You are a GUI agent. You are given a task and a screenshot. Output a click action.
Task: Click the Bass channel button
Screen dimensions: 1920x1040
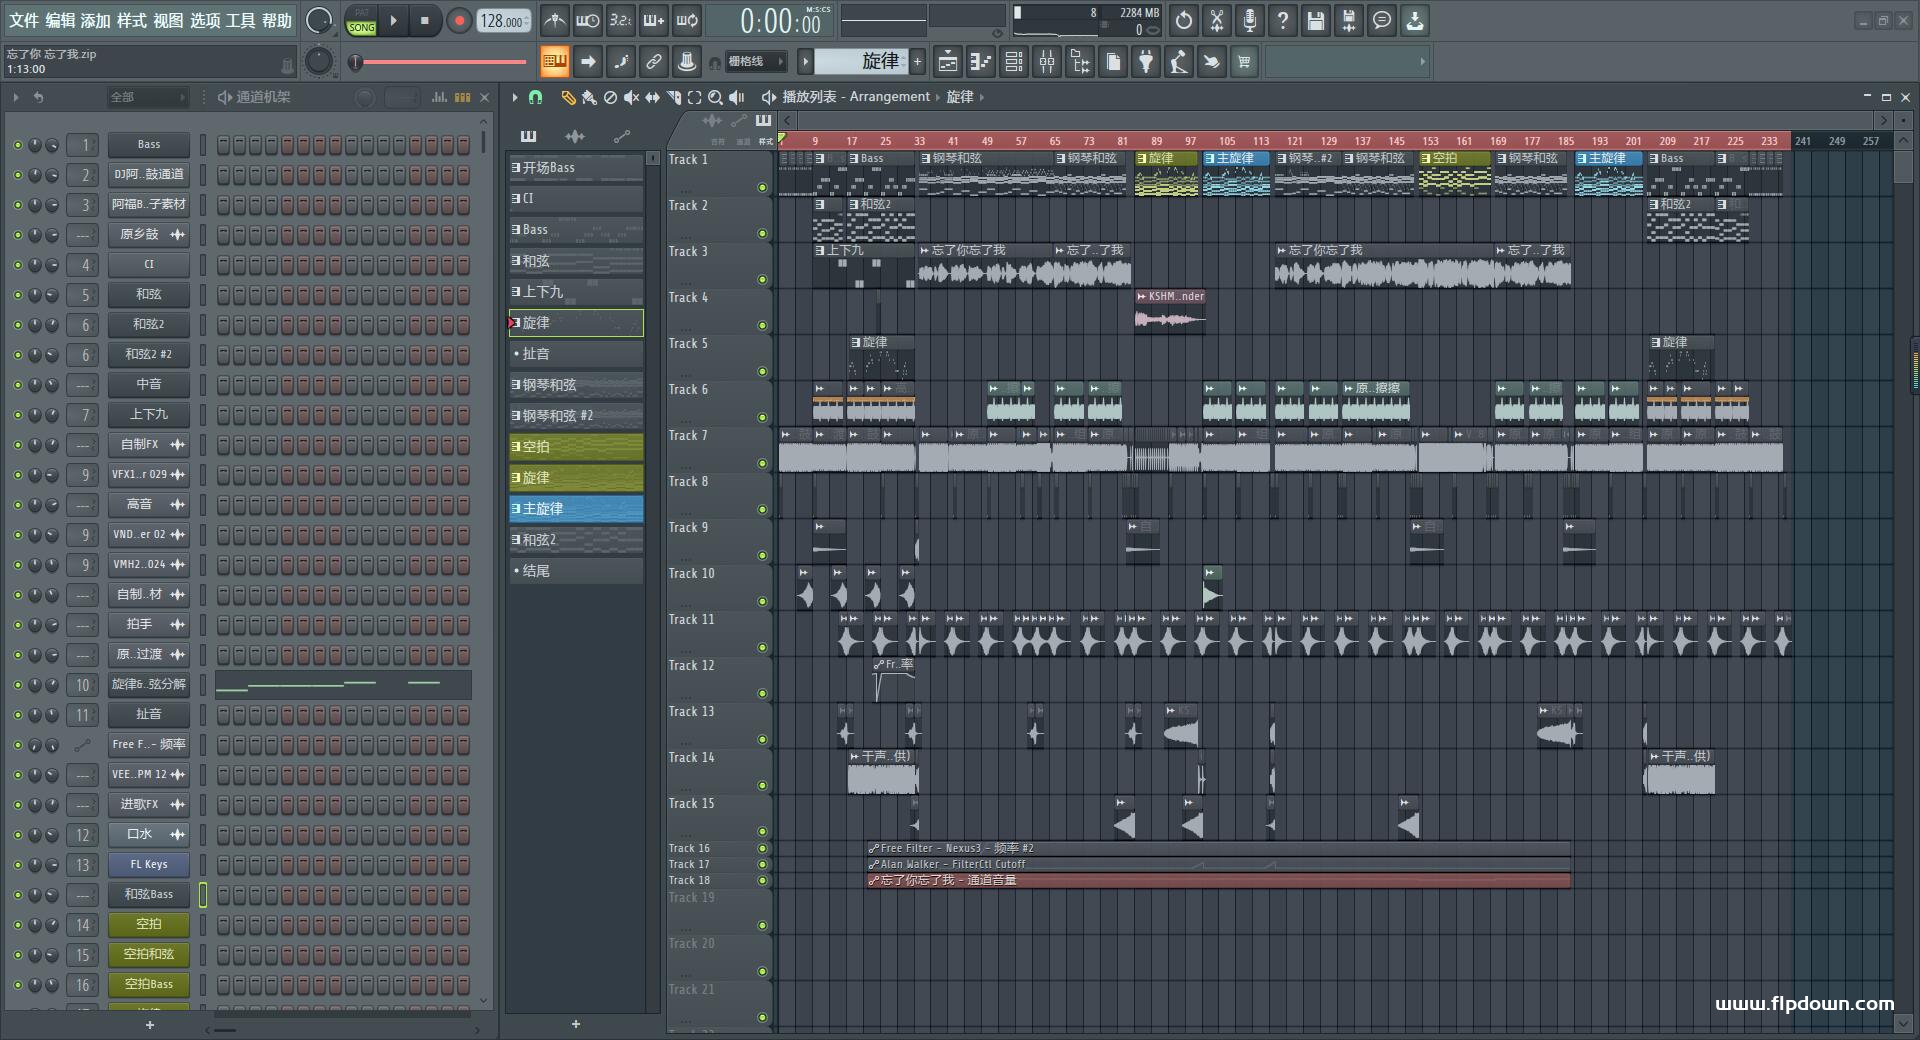tap(149, 145)
